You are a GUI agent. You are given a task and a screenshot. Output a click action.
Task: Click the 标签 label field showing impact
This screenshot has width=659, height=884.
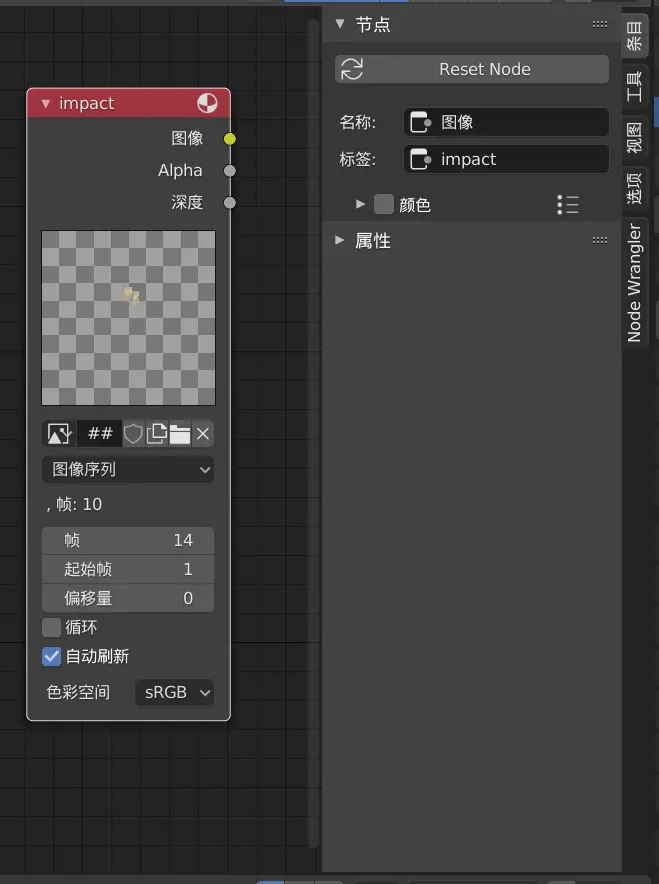506,160
